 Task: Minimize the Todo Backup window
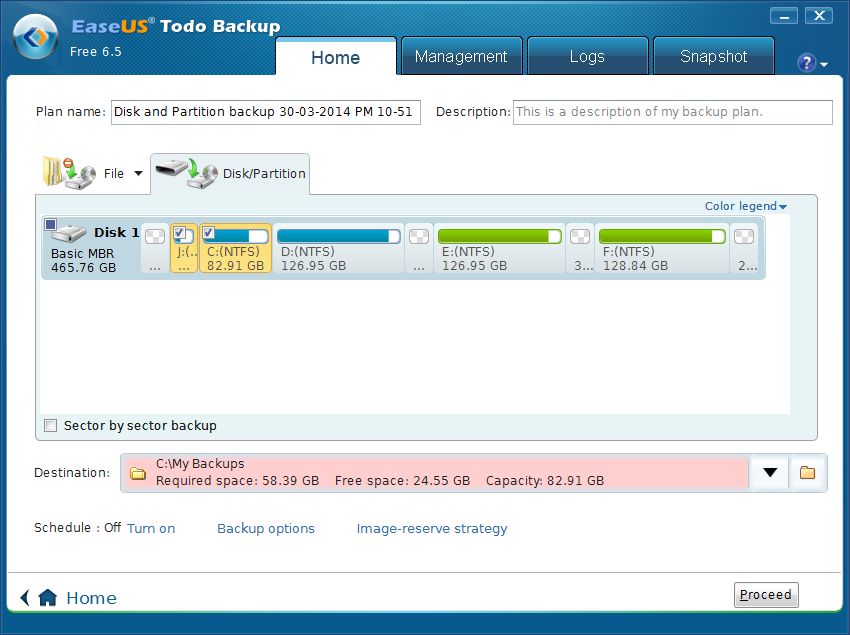point(784,16)
